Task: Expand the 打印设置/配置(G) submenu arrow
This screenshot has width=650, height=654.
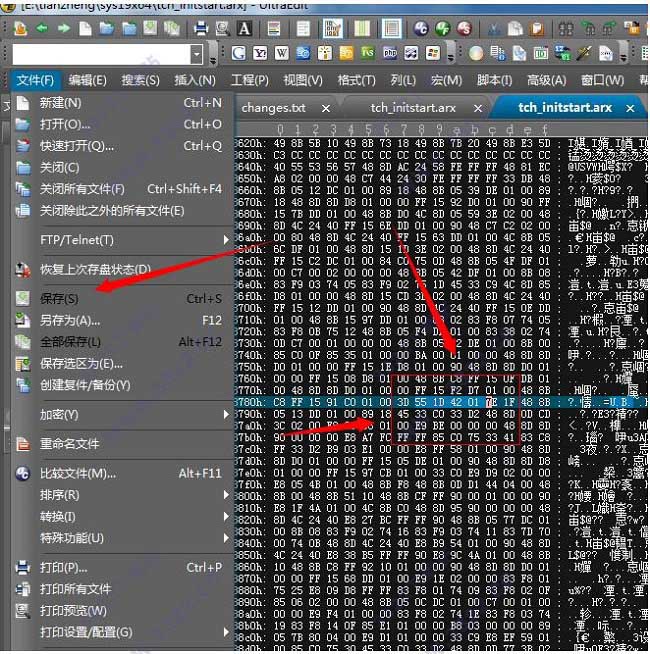Action: point(226,632)
